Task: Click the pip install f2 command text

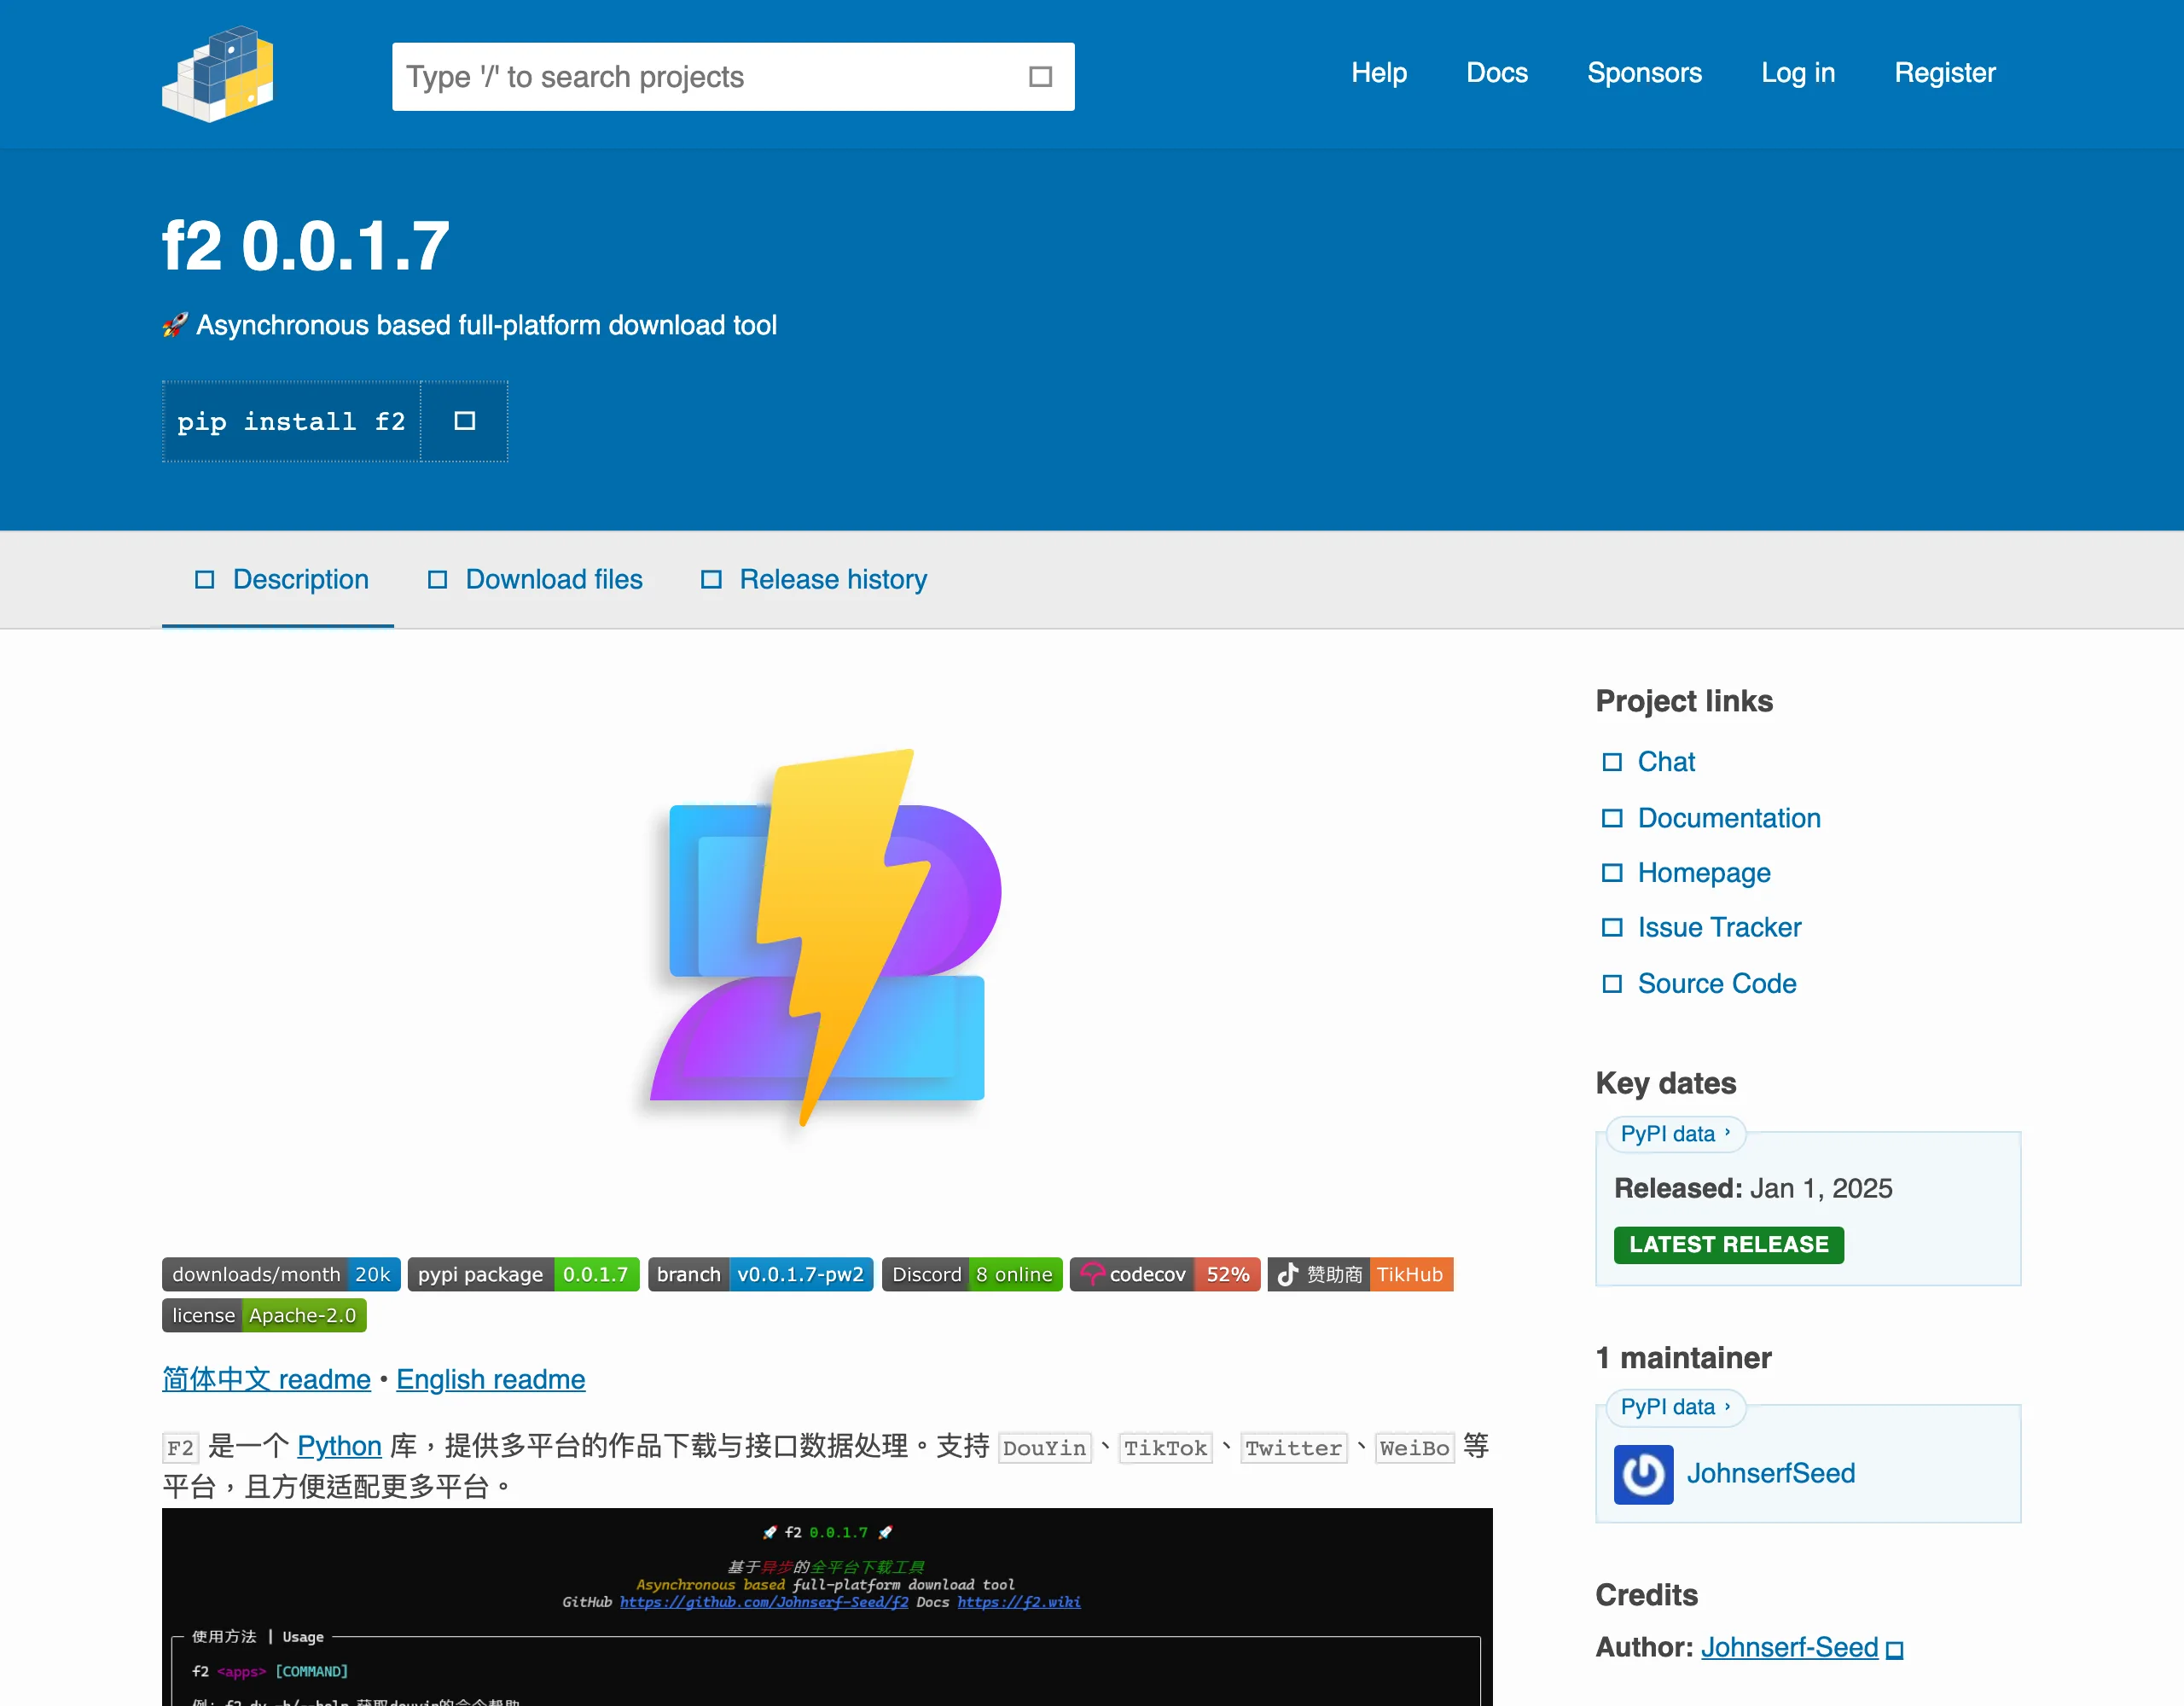Action: click(291, 421)
